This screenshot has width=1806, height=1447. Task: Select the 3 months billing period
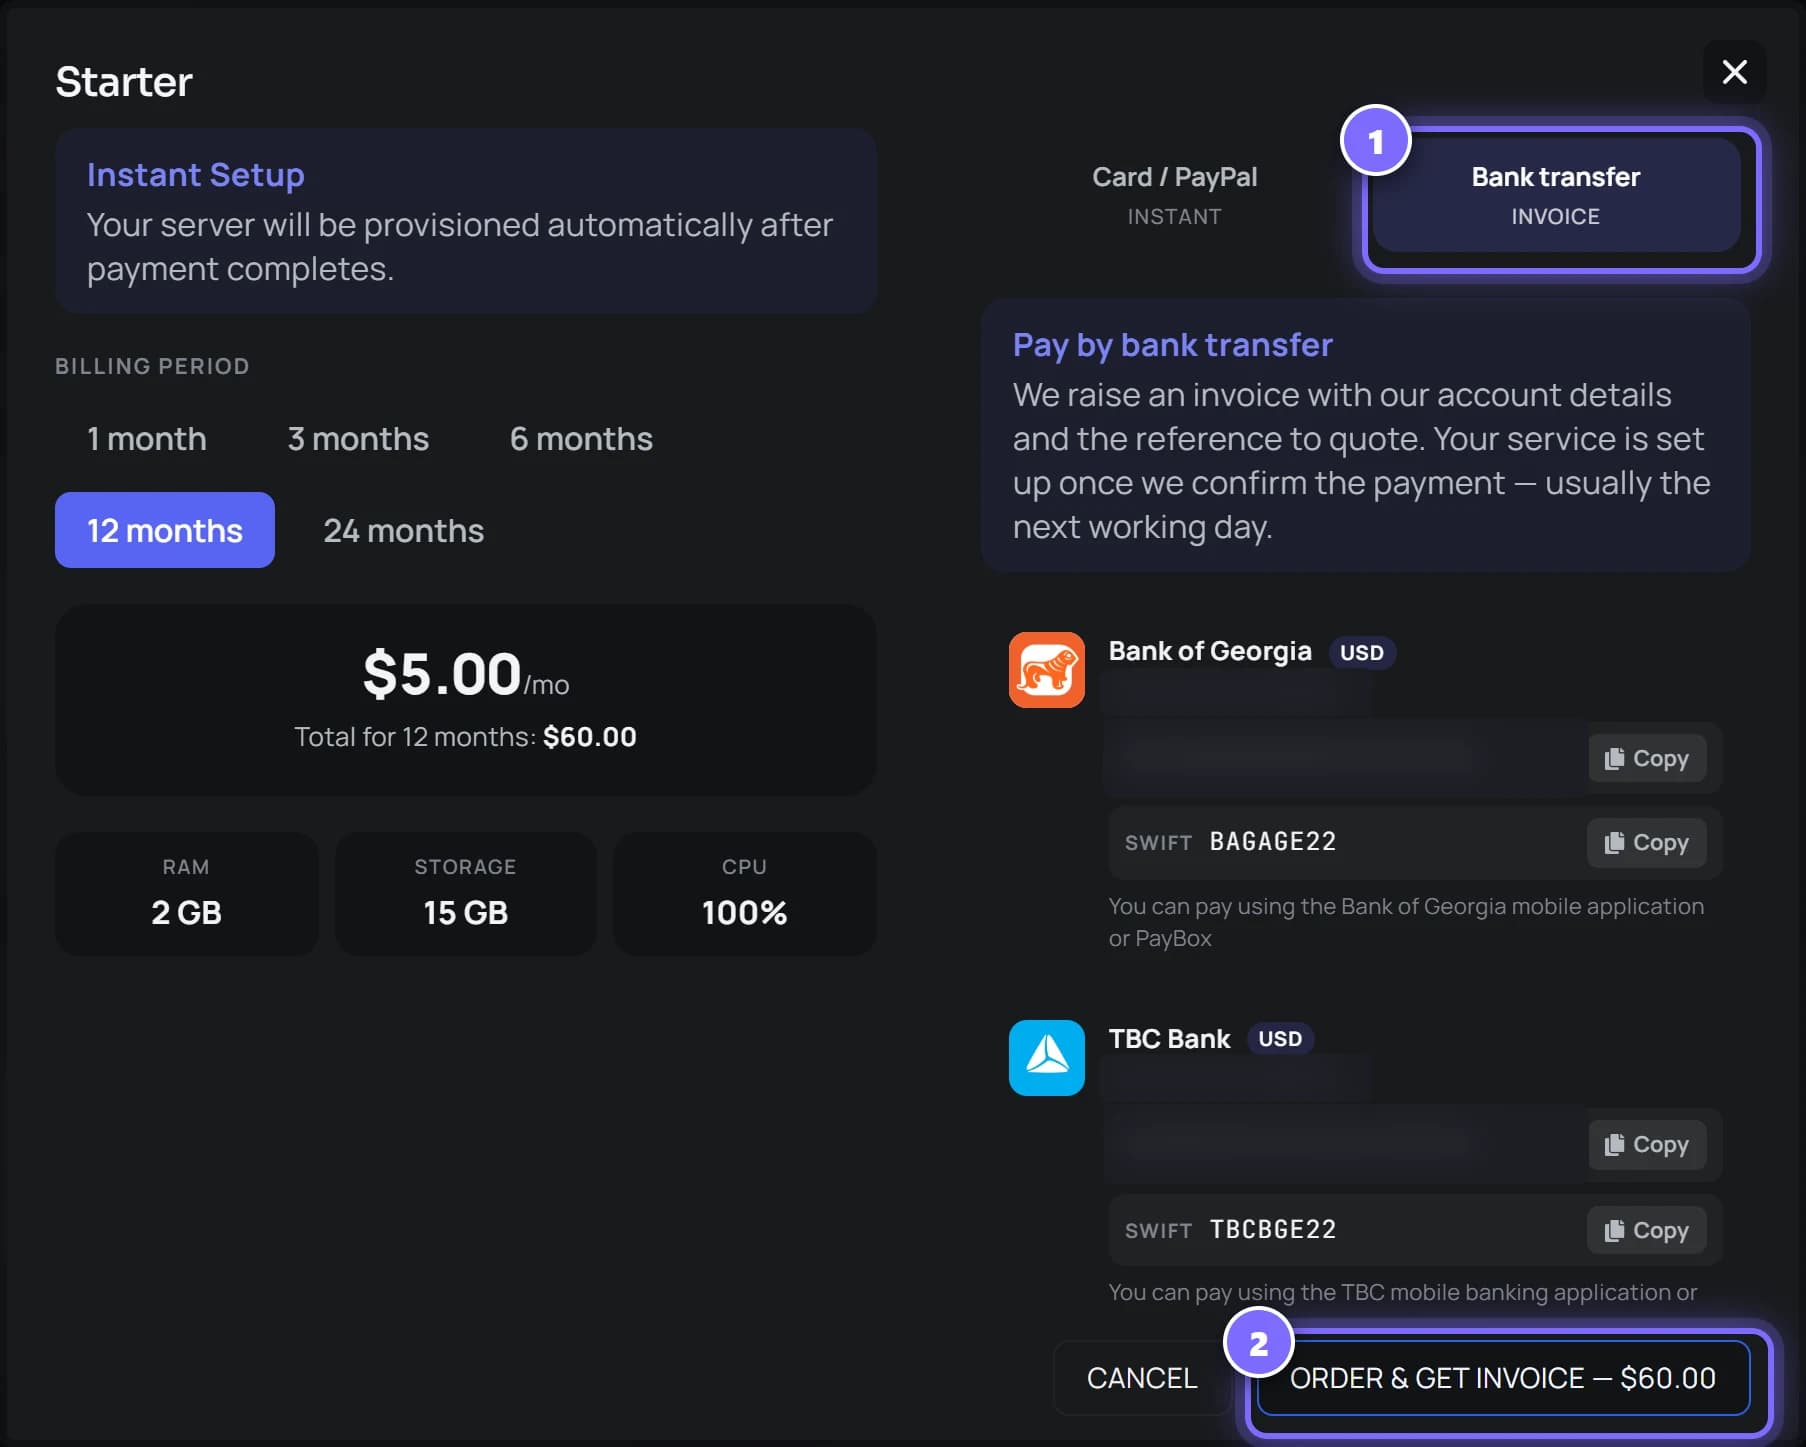click(x=358, y=439)
